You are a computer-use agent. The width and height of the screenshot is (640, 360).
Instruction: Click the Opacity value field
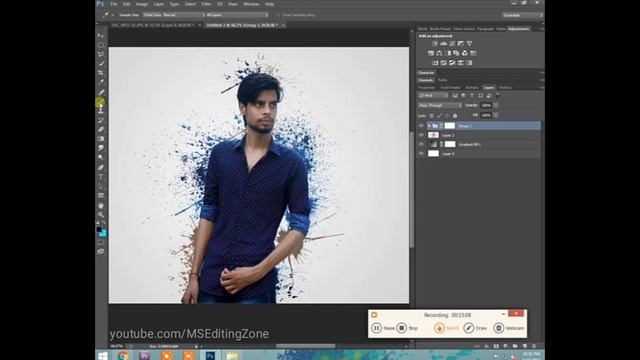(x=486, y=105)
